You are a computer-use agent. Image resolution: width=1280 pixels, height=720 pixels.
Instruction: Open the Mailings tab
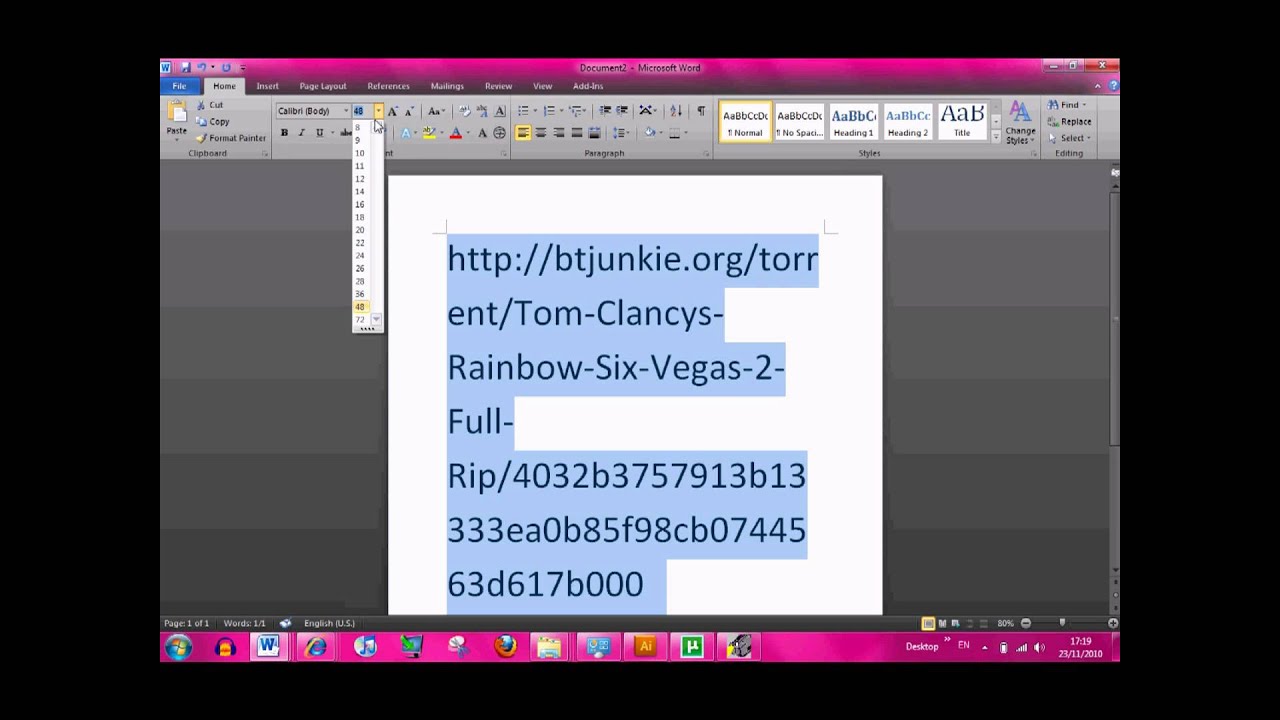(447, 86)
